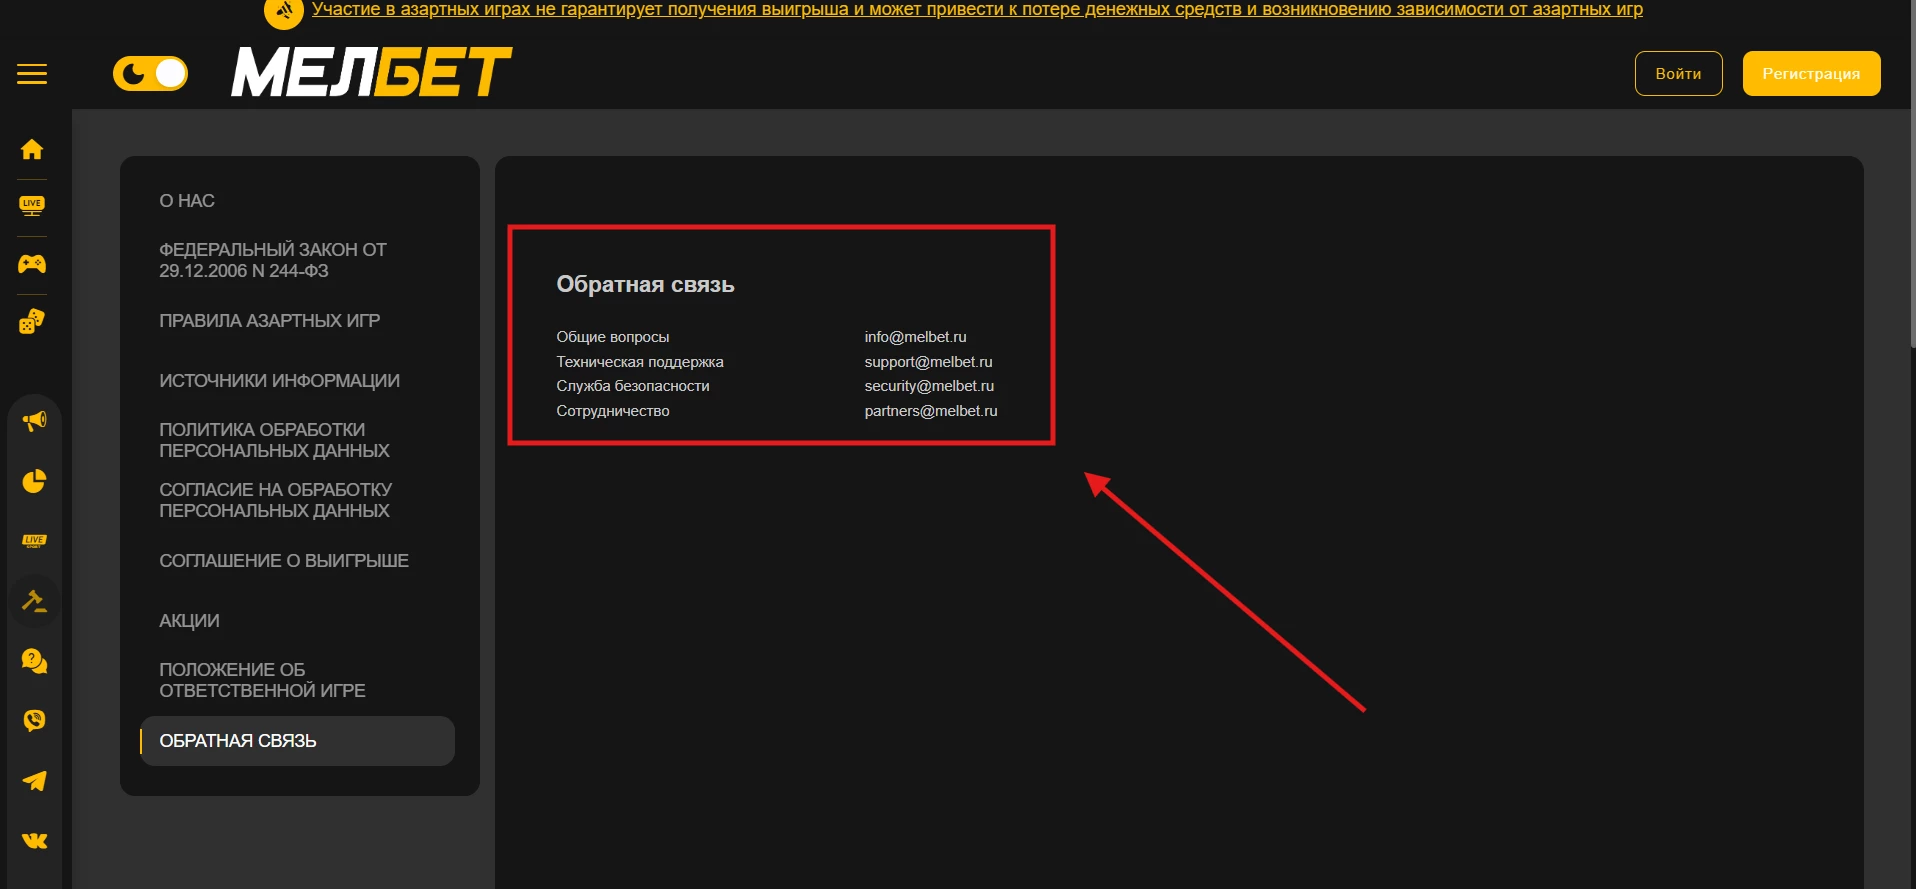
Task: Open ПОЛОЖЕНИЕ ОБ ОТВЕТСТВЕННОЙ ИГРЕ item
Action: click(x=263, y=680)
